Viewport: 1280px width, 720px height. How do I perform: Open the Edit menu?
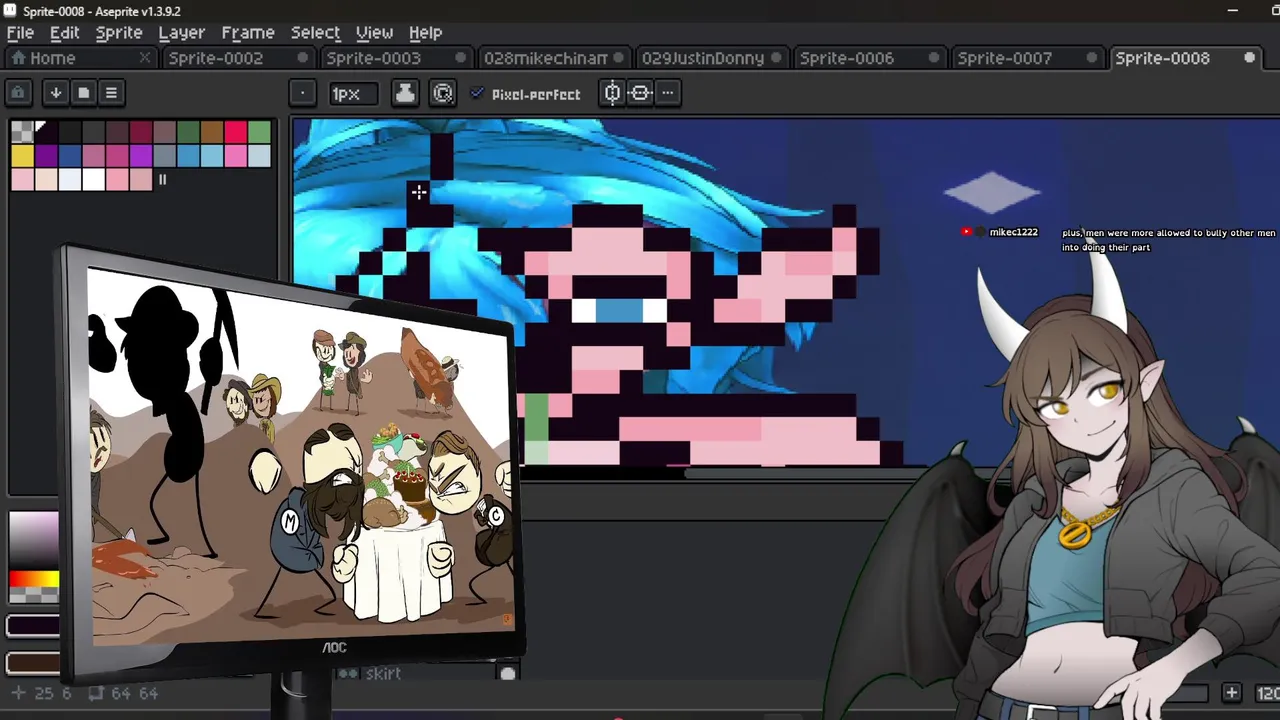click(64, 32)
